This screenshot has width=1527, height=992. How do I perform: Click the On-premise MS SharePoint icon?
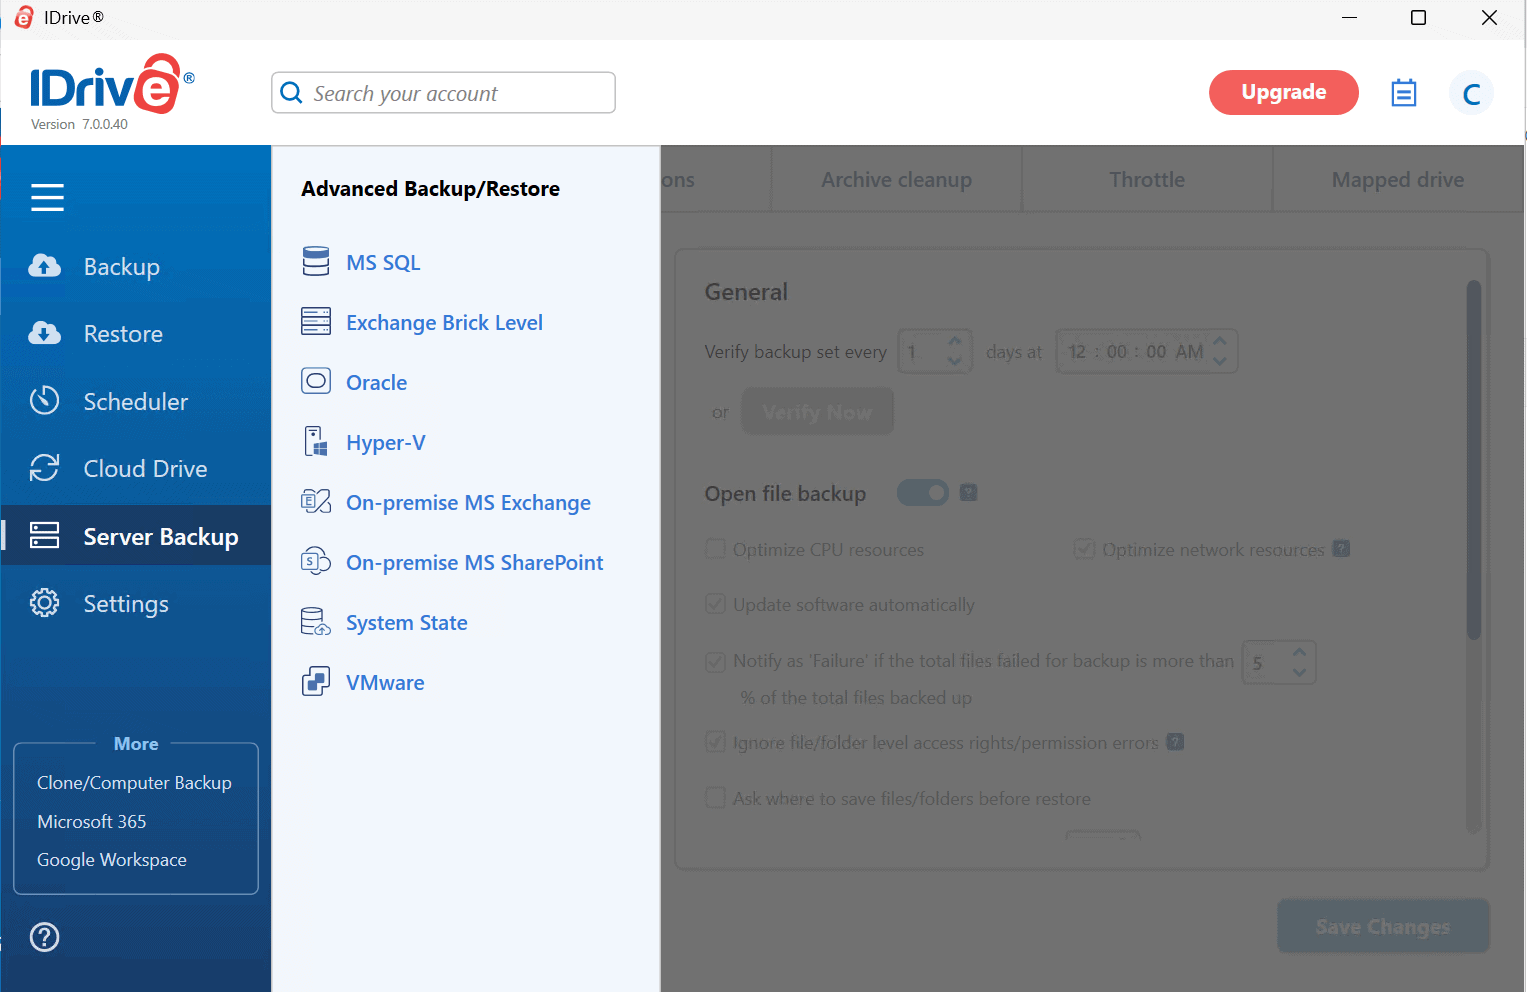tap(316, 561)
